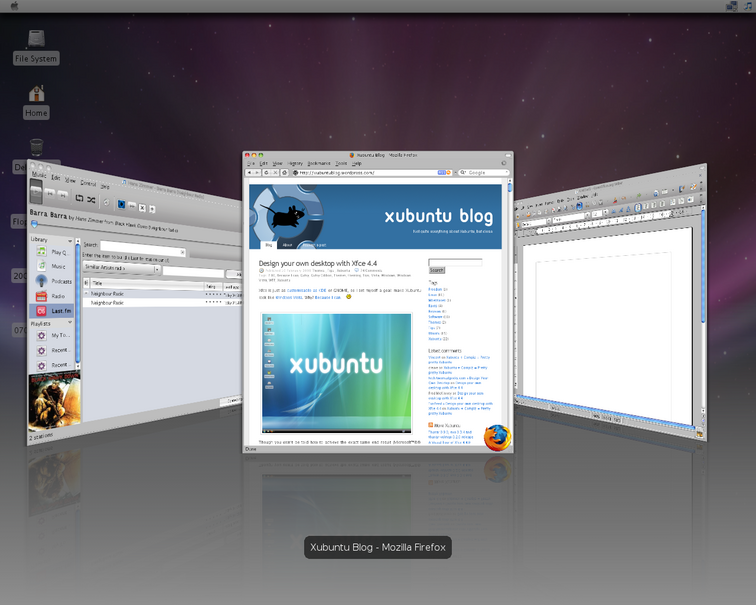Click the Title column header in music player
The height and width of the screenshot is (605, 756).
point(147,284)
